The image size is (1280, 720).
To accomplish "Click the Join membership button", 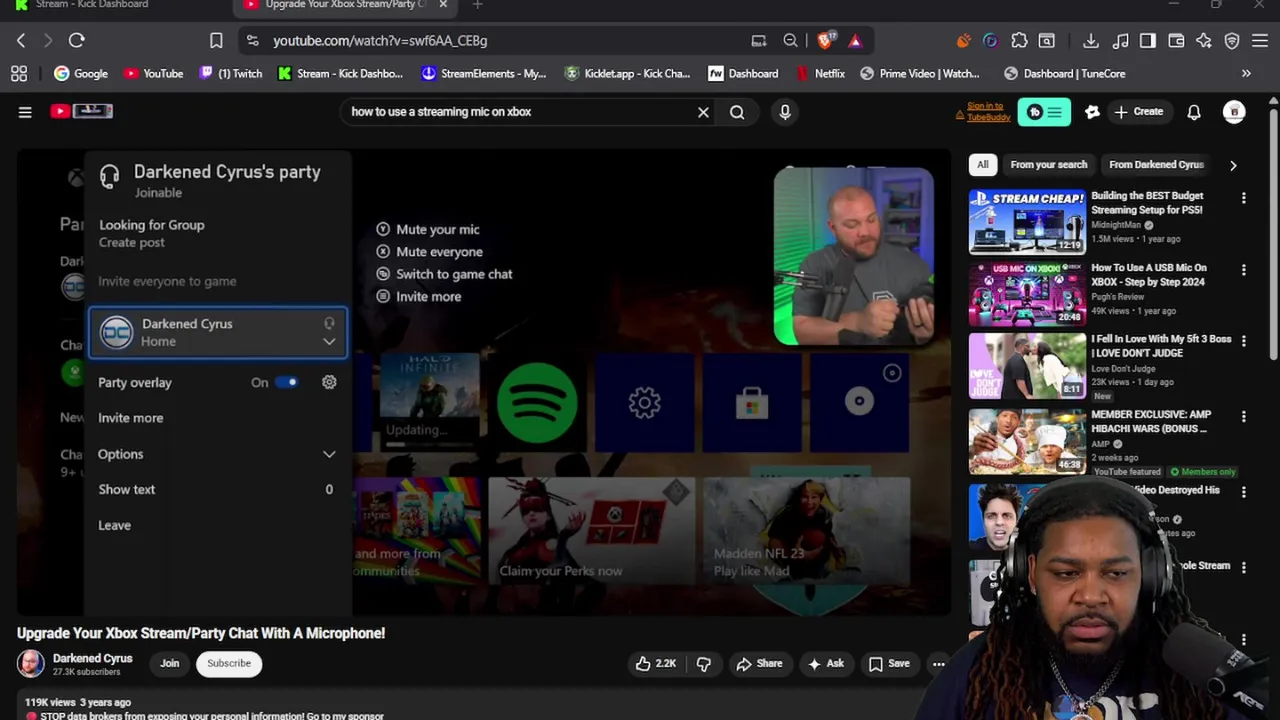I will coord(170,664).
